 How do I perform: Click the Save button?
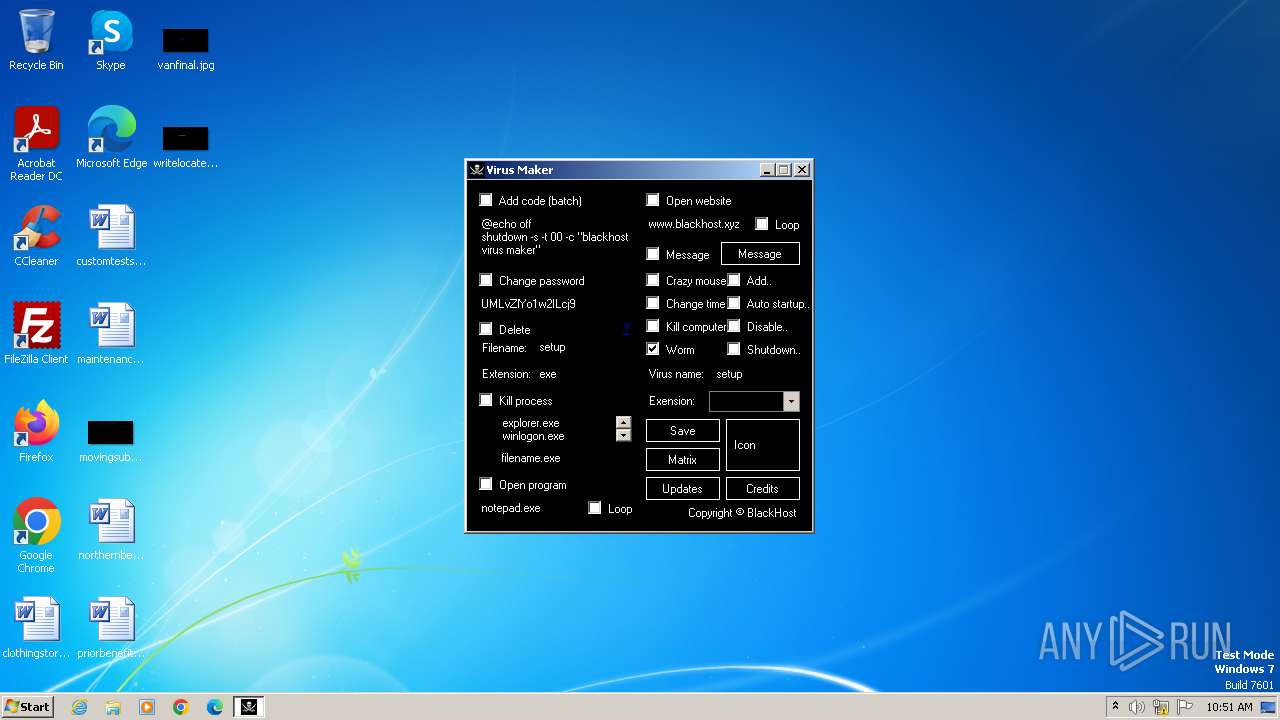coord(683,431)
